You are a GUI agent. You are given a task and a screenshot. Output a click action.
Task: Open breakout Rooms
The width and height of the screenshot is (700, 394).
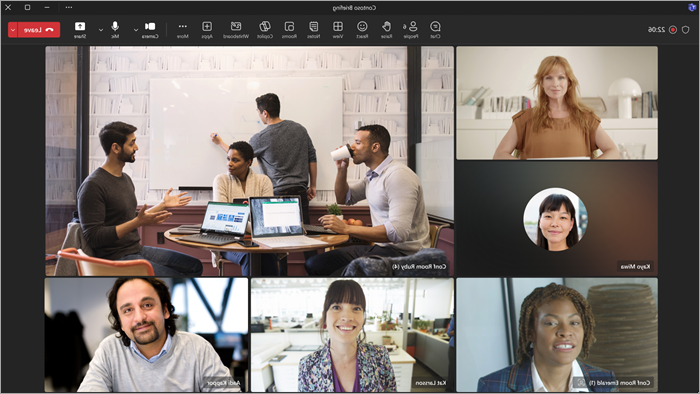(289, 30)
